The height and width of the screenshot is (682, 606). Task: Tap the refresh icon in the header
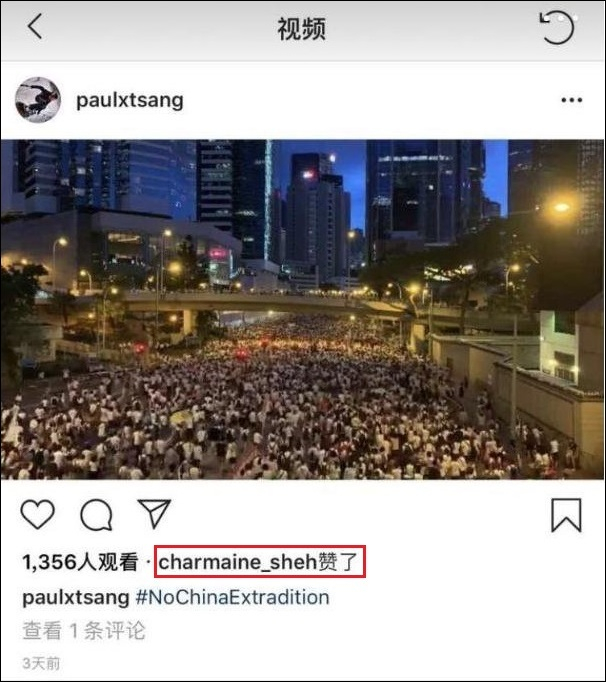557,28
